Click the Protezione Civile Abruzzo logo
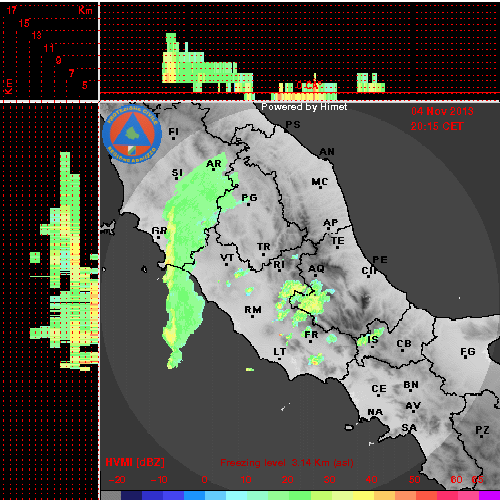Image resolution: width=500 pixels, height=500 pixels. (132, 135)
